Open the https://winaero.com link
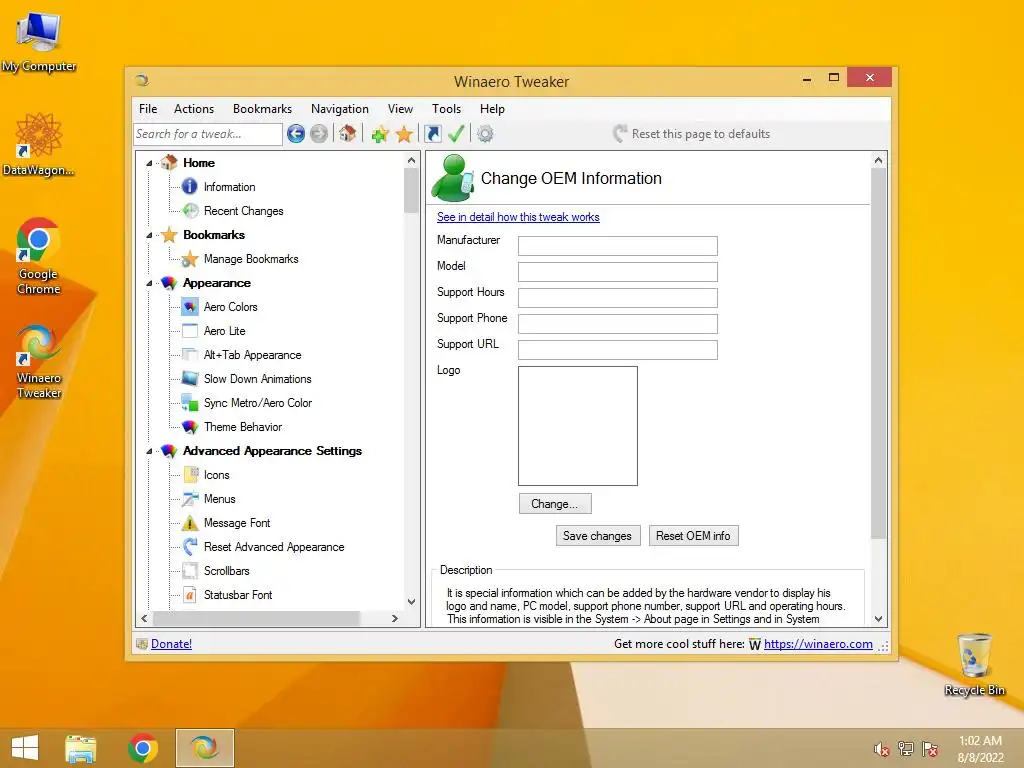The image size is (1024, 768). click(818, 644)
